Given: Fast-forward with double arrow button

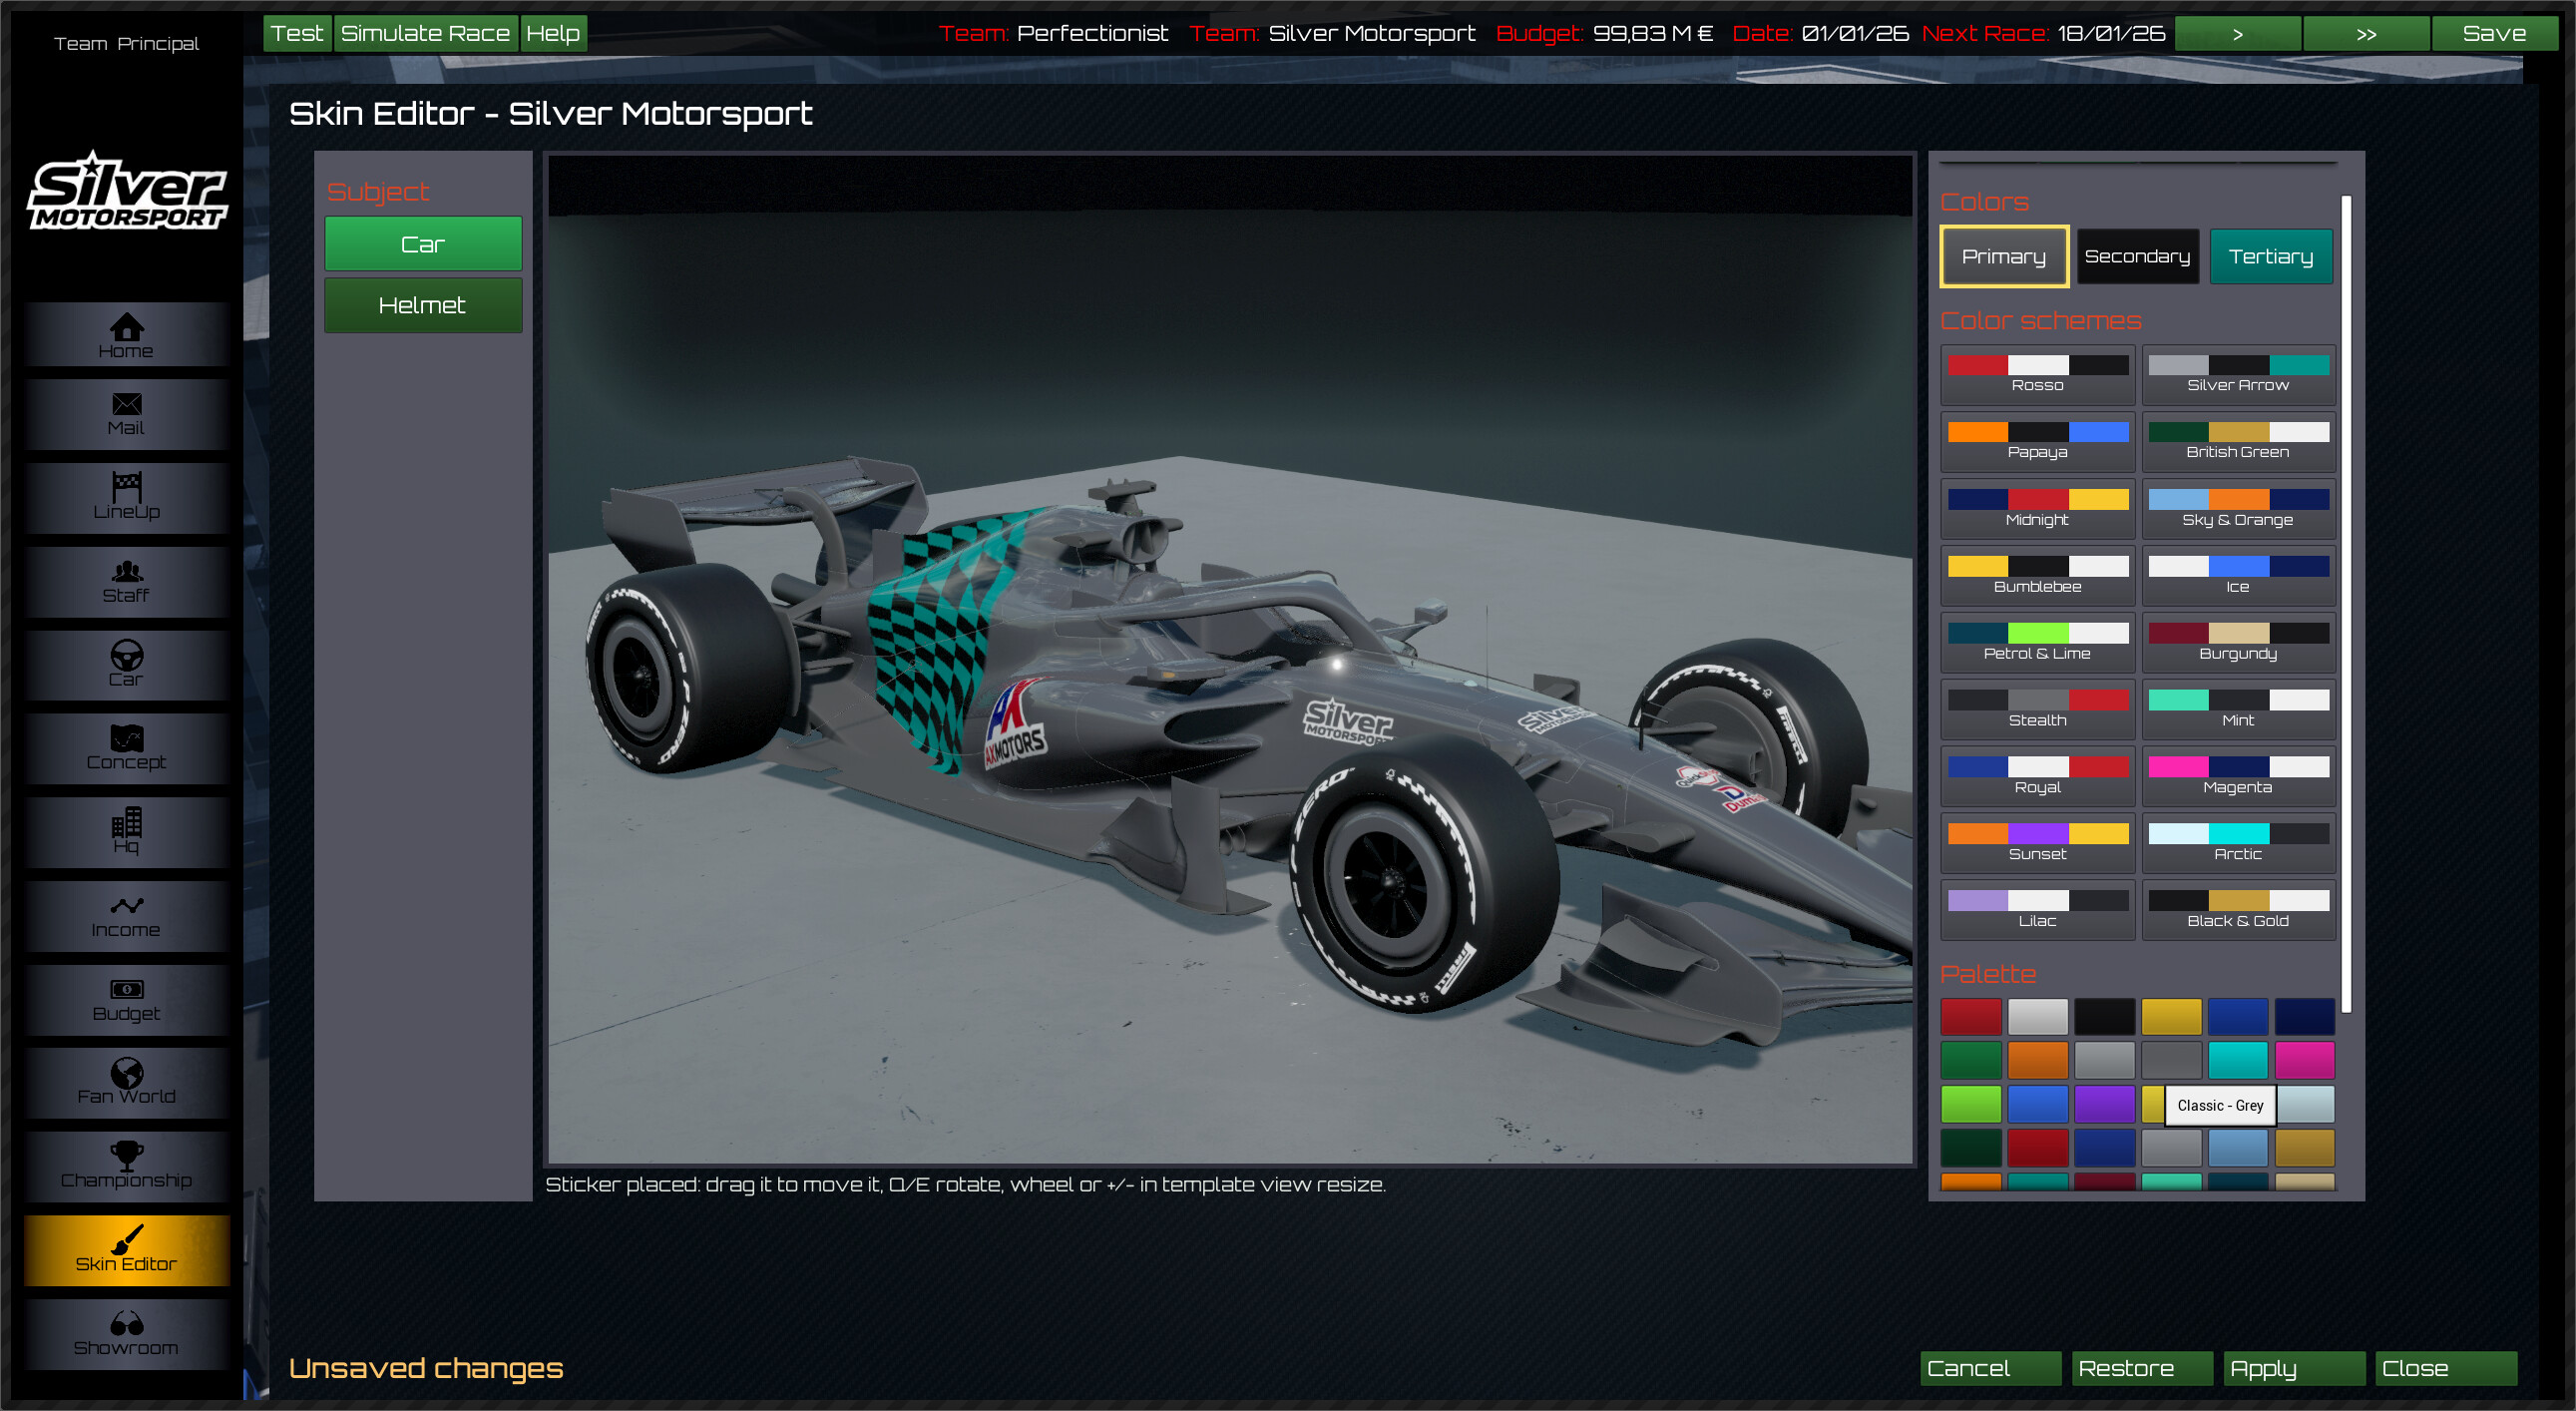Looking at the screenshot, I should point(2366,33).
